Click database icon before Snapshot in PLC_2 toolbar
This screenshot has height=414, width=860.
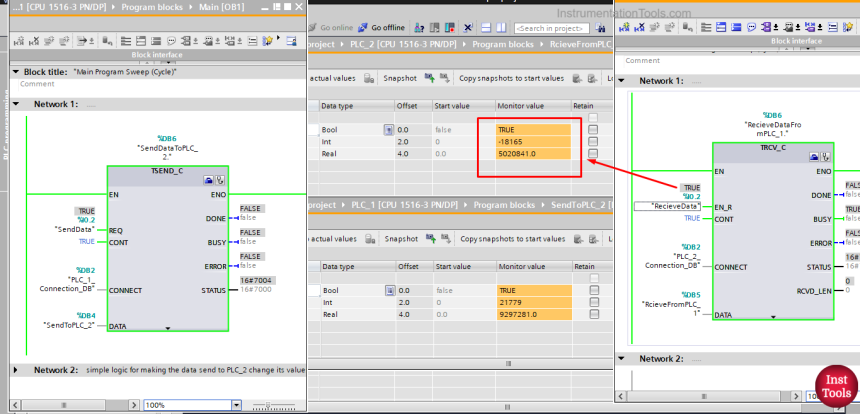click(370, 78)
